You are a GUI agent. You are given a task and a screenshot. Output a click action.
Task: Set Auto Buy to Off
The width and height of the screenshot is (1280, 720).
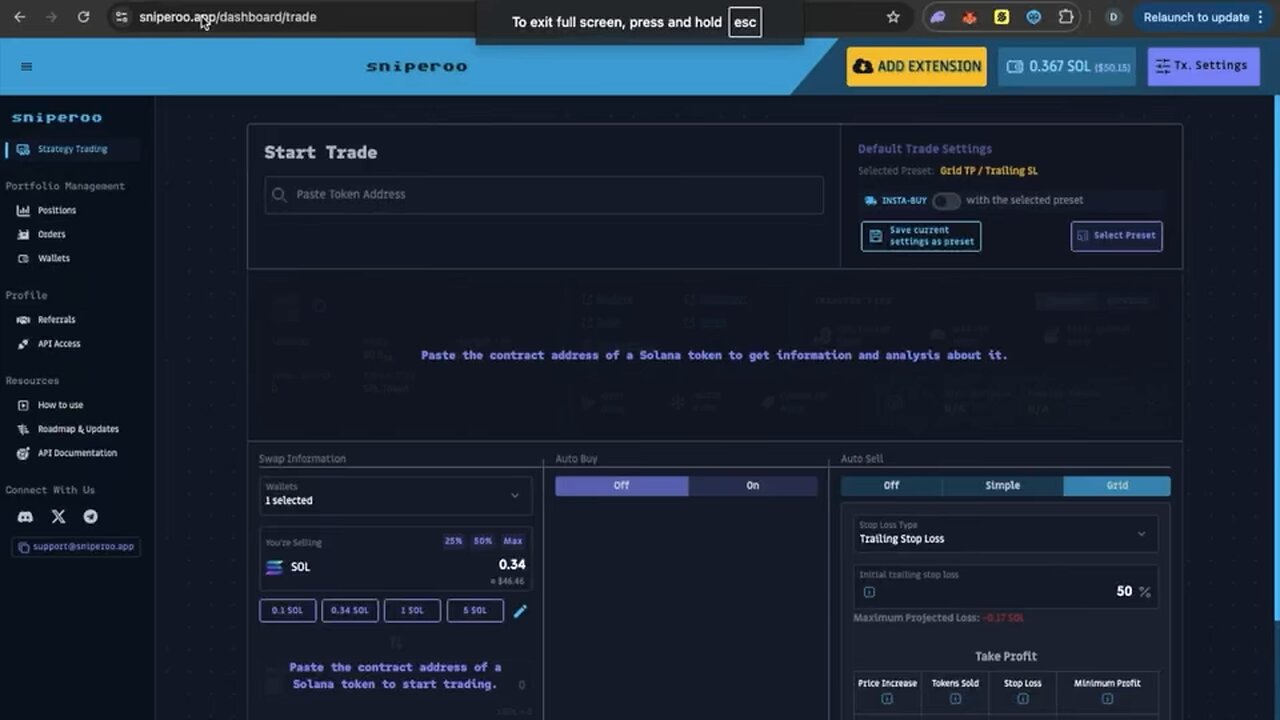coord(621,486)
